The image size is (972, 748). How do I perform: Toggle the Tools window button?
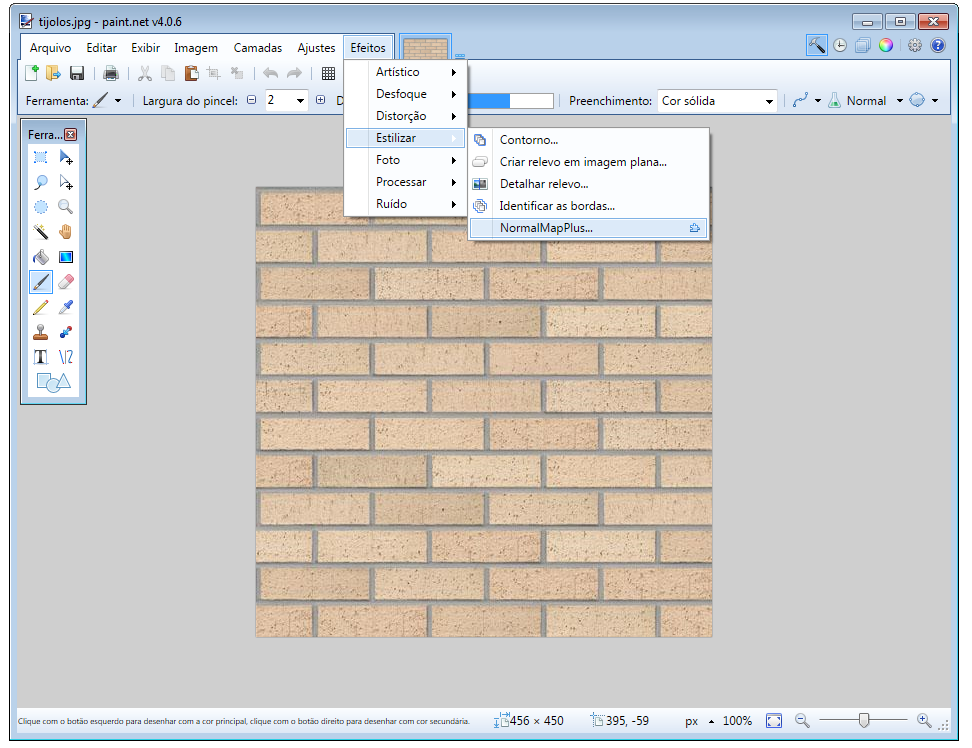point(817,45)
